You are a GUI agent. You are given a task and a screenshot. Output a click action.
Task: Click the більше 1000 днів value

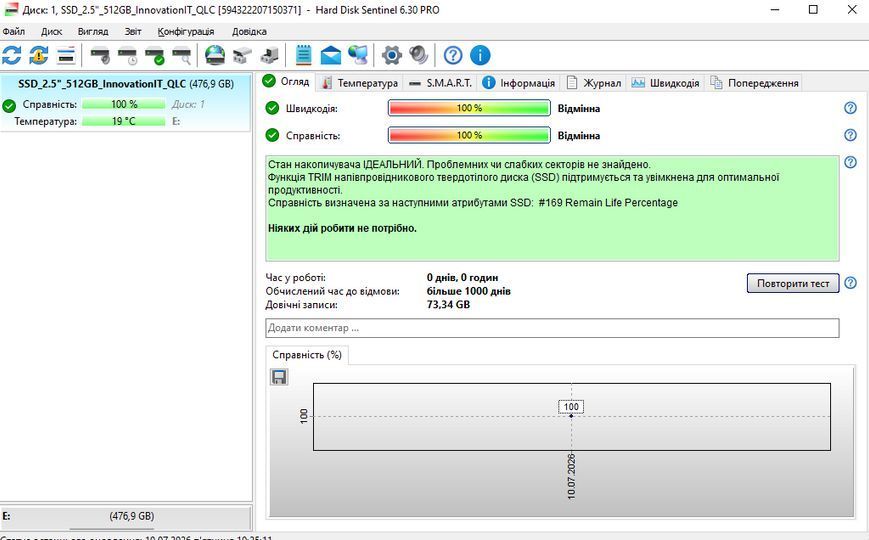coord(469,291)
